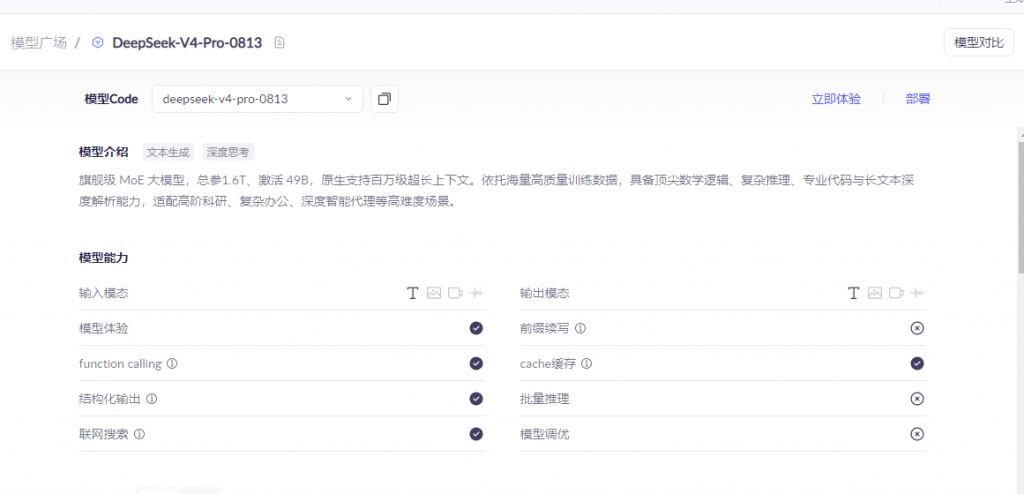Click the checkmark status for cache缓存

pyautogui.click(x=917, y=363)
